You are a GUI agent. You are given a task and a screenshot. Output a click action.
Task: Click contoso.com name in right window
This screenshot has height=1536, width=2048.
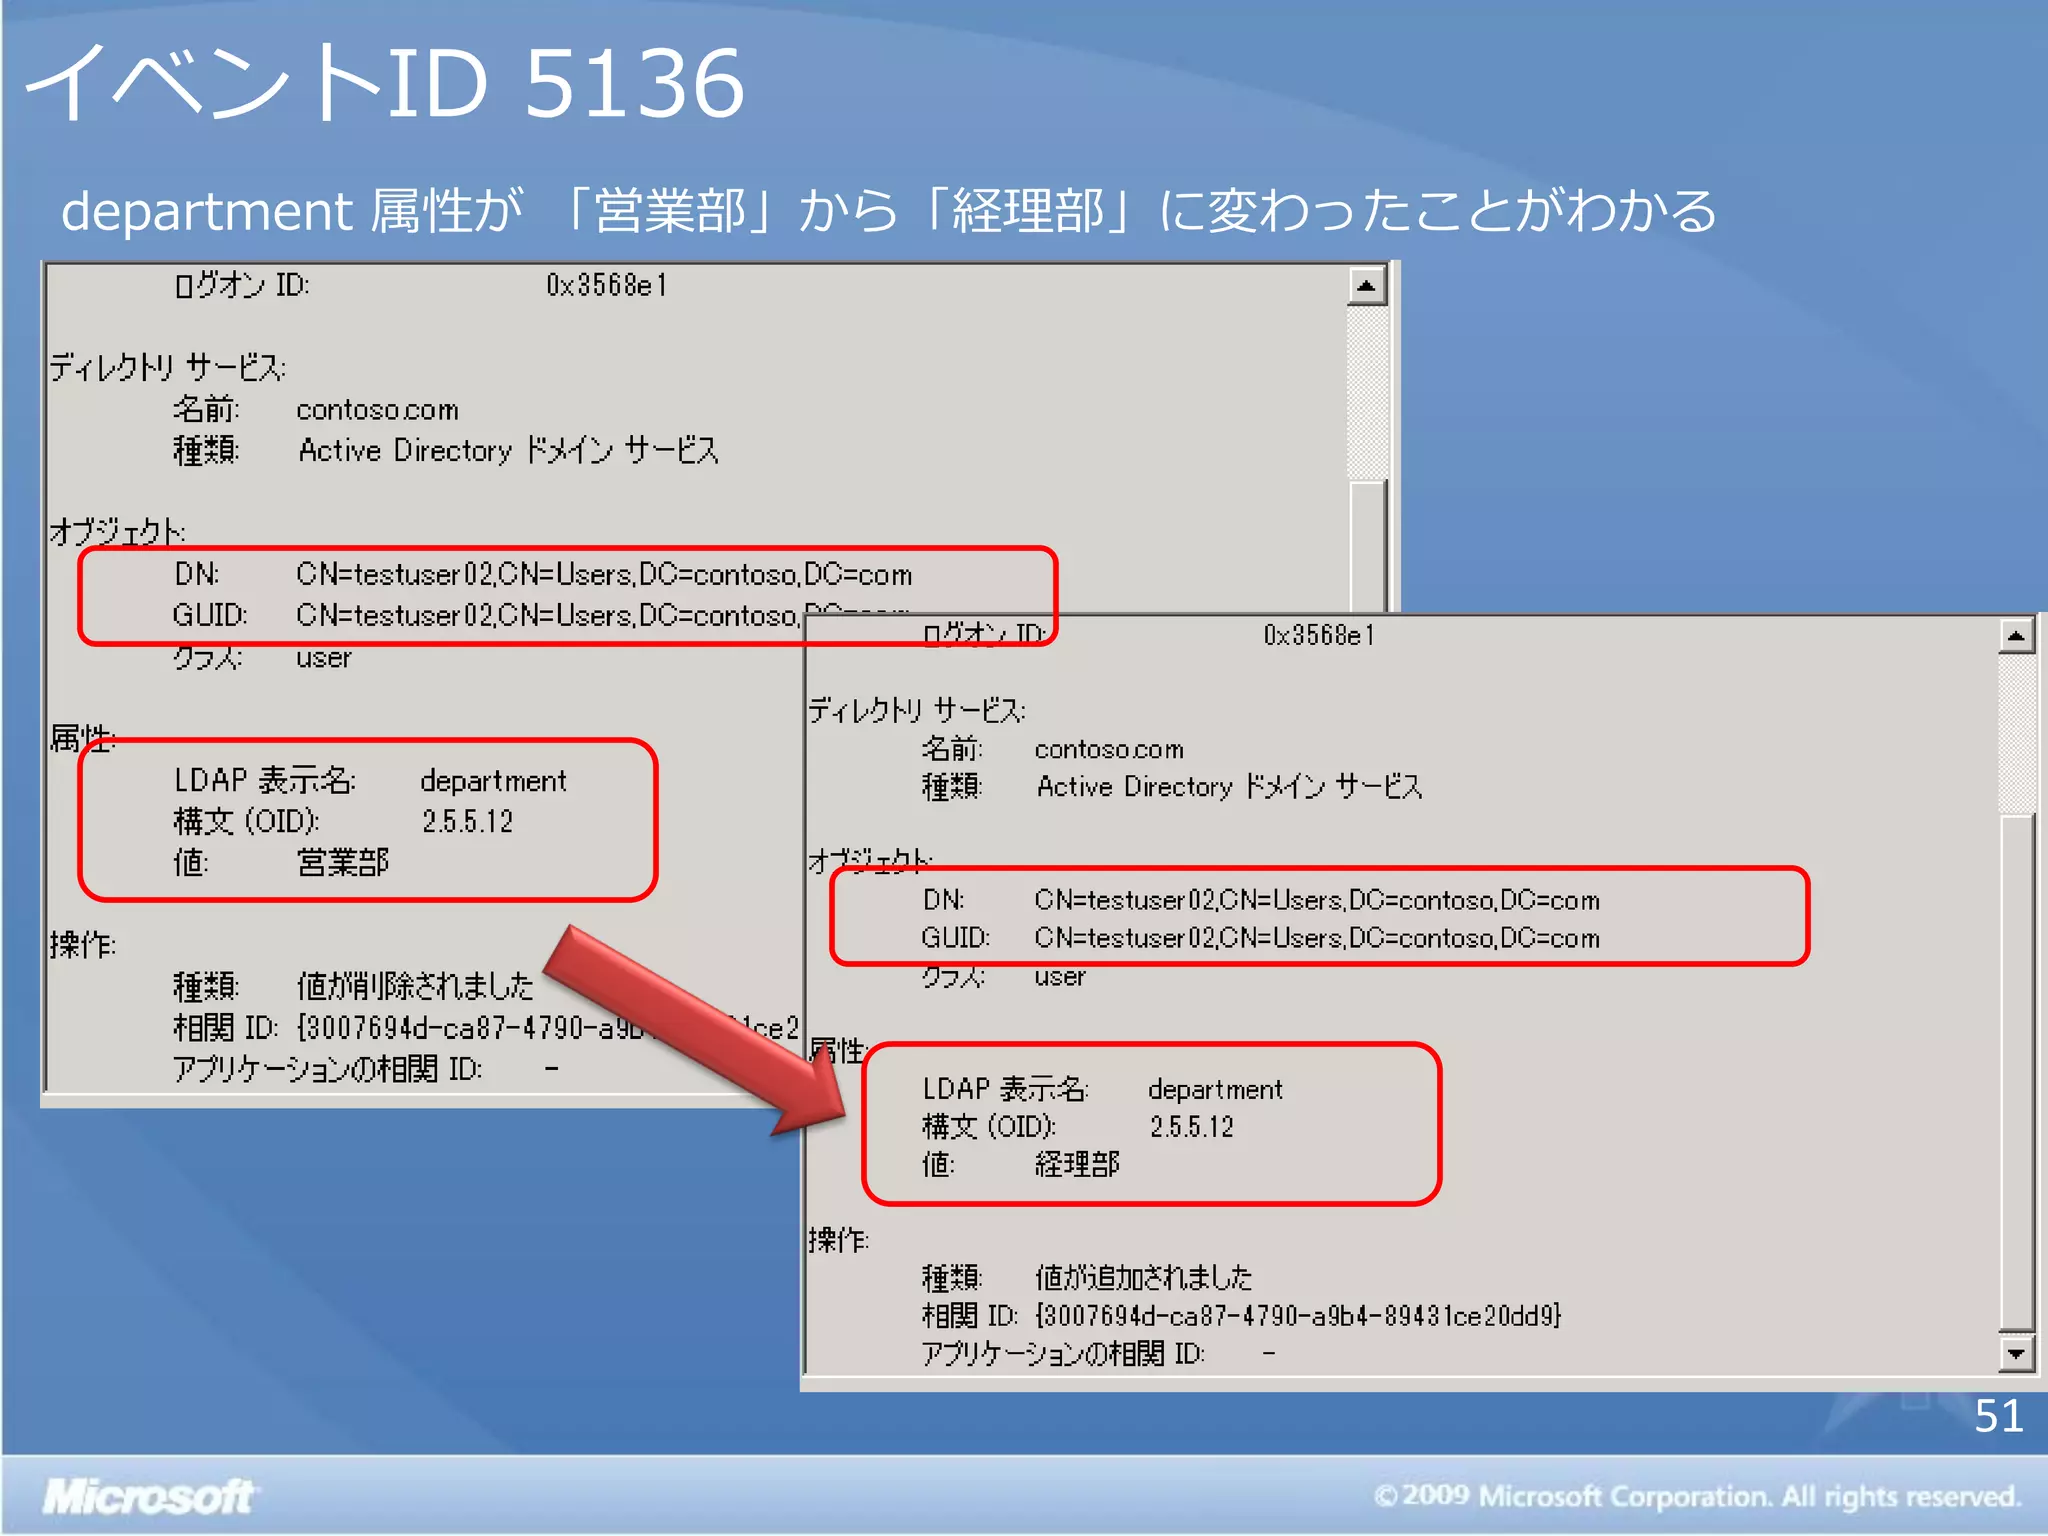click(1108, 749)
